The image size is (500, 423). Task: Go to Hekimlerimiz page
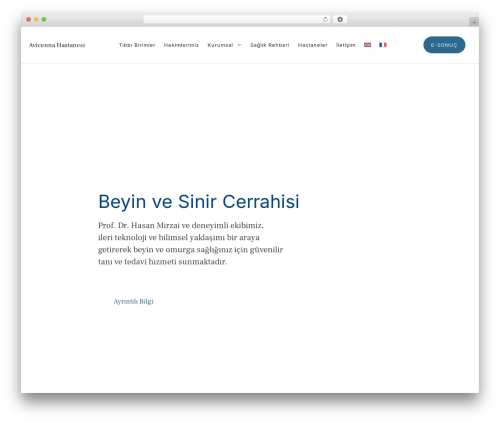[x=181, y=45]
